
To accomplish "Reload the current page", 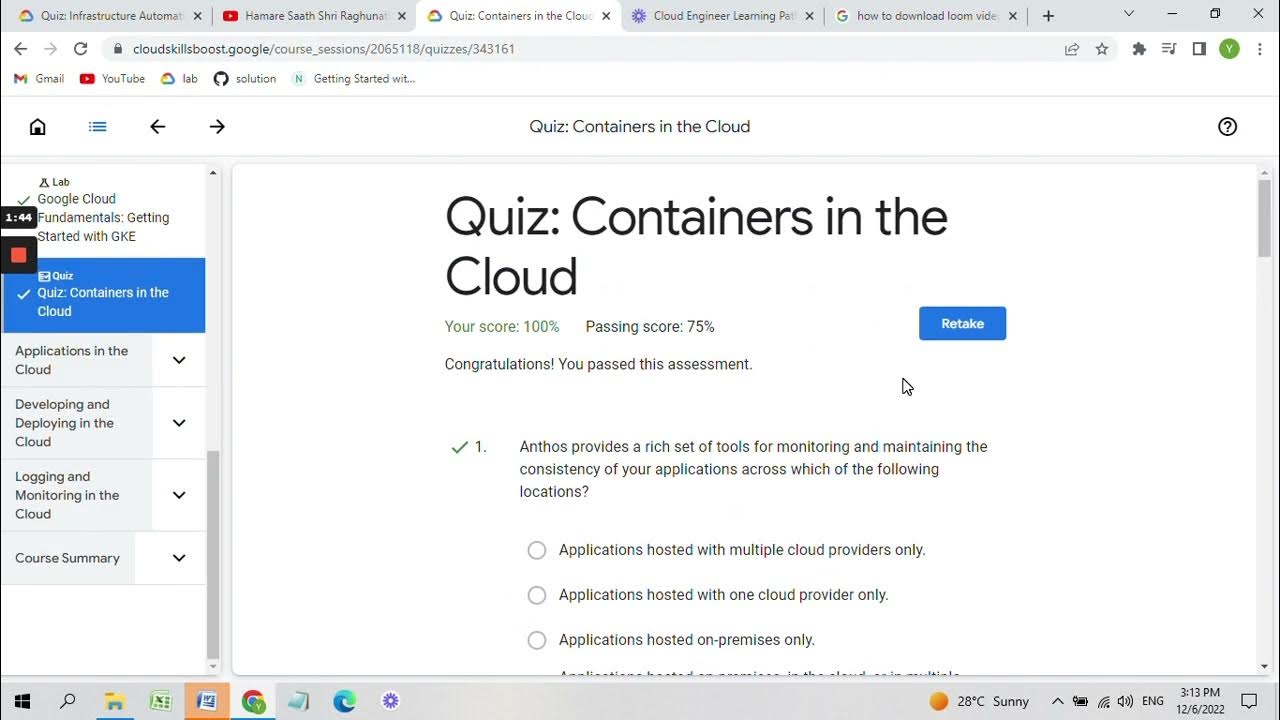I will (x=81, y=49).
